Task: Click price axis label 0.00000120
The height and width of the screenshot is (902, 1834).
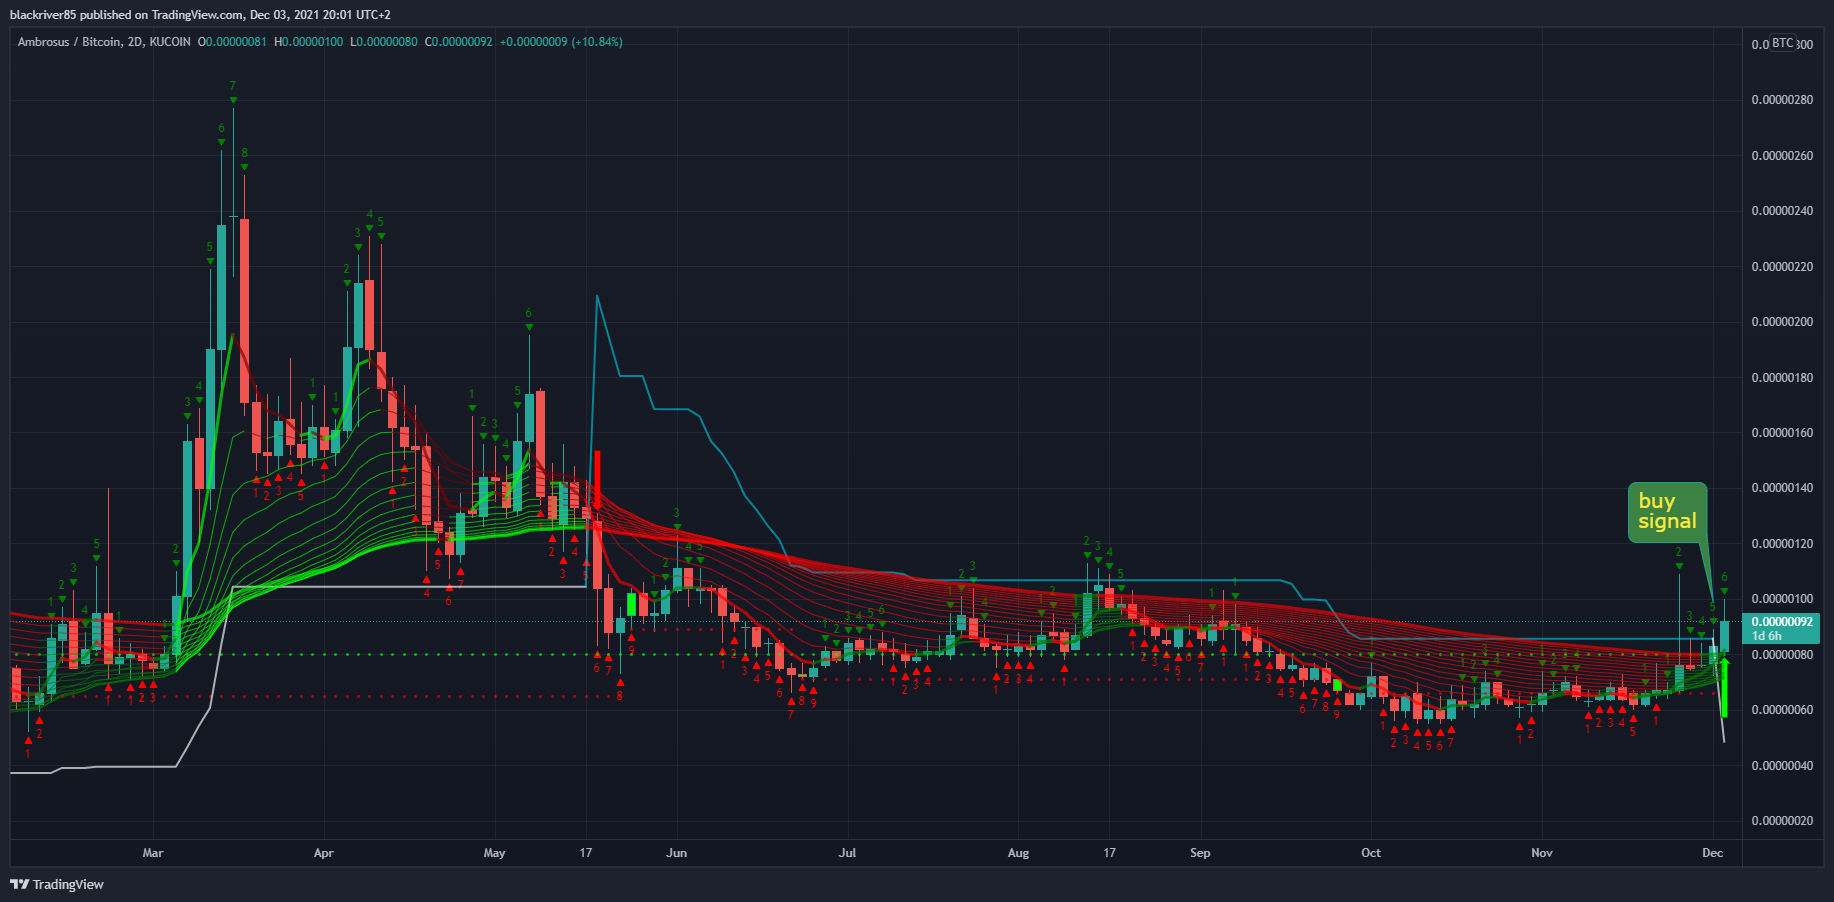Action: point(1782,544)
